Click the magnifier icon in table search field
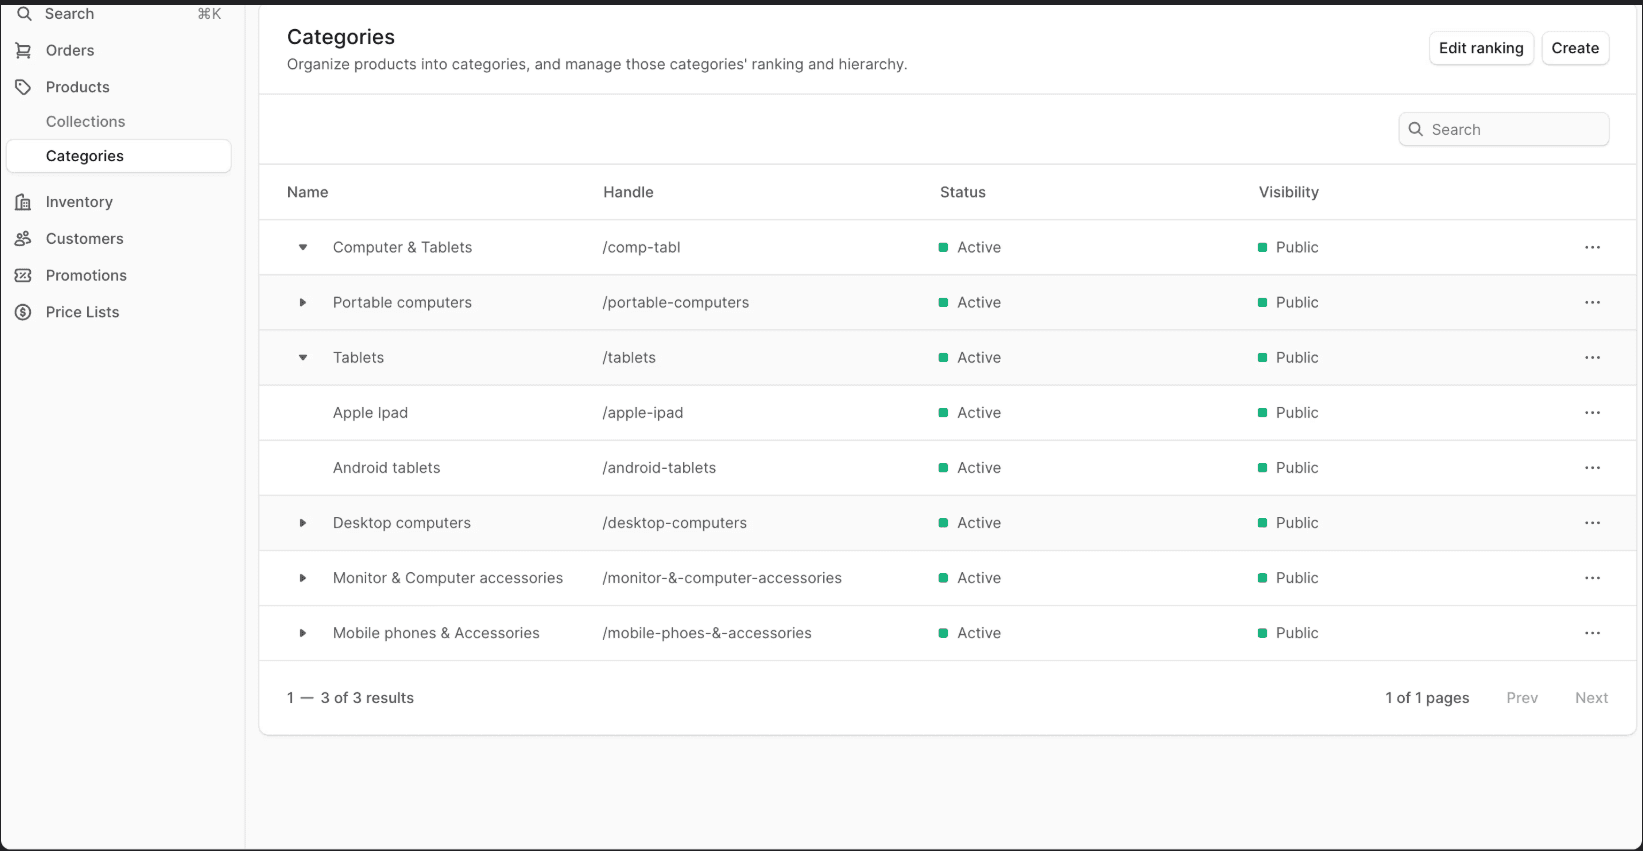Image resolution: width=1643 pixels, height=851 pixels. [x=1416, y=129]
